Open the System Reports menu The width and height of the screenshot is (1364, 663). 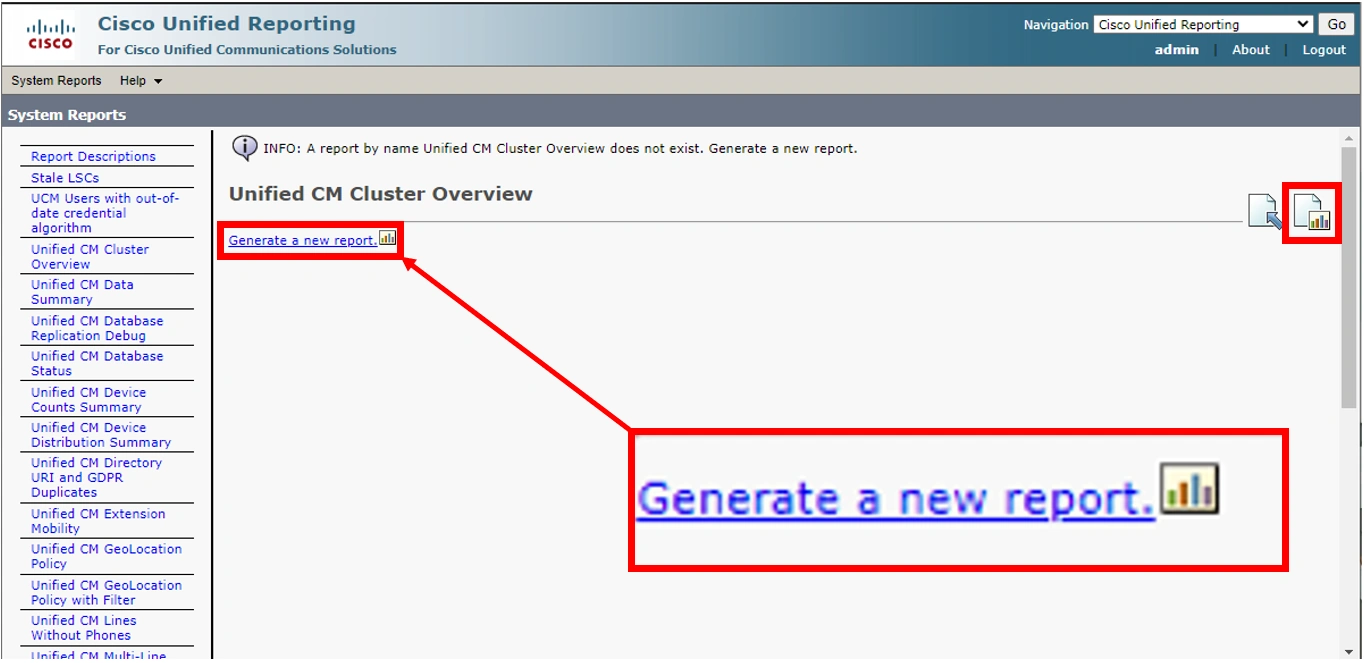56,81
